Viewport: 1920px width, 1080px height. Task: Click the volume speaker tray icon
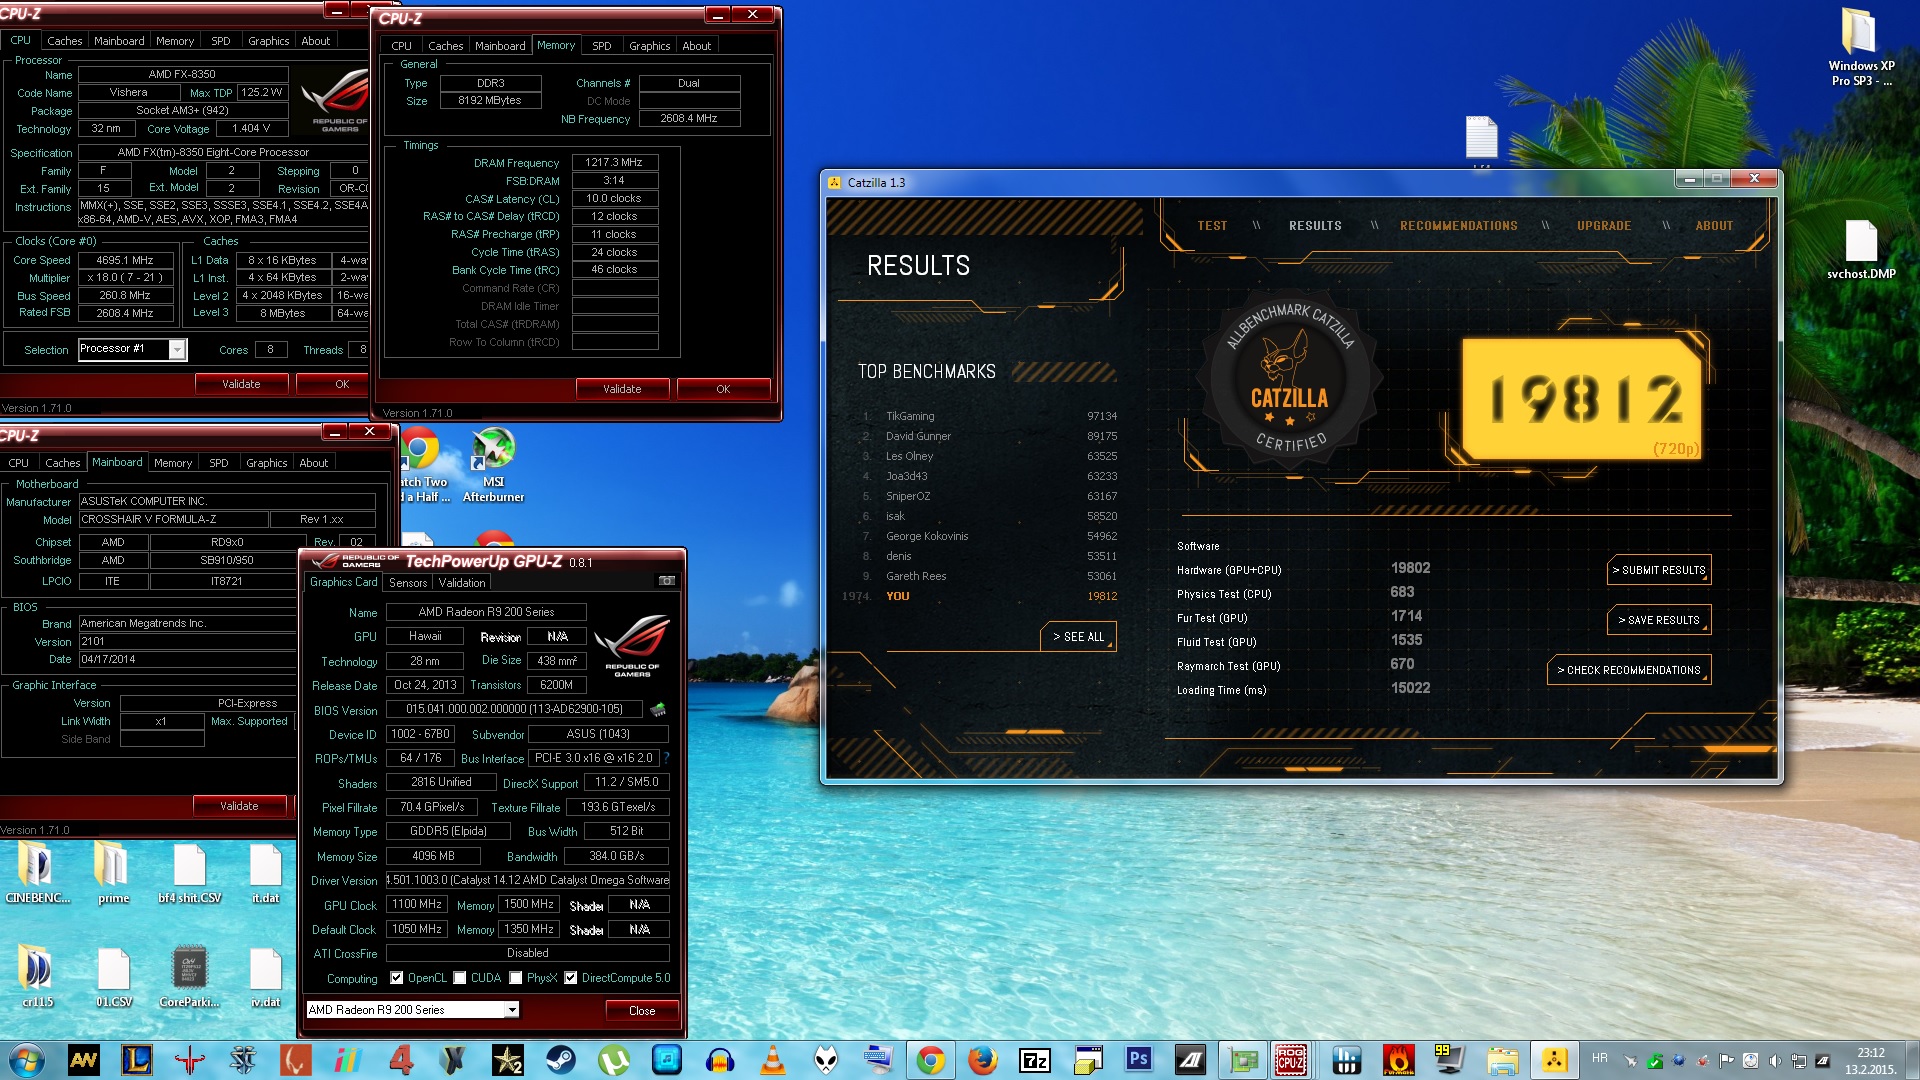coord(1774,1061)
